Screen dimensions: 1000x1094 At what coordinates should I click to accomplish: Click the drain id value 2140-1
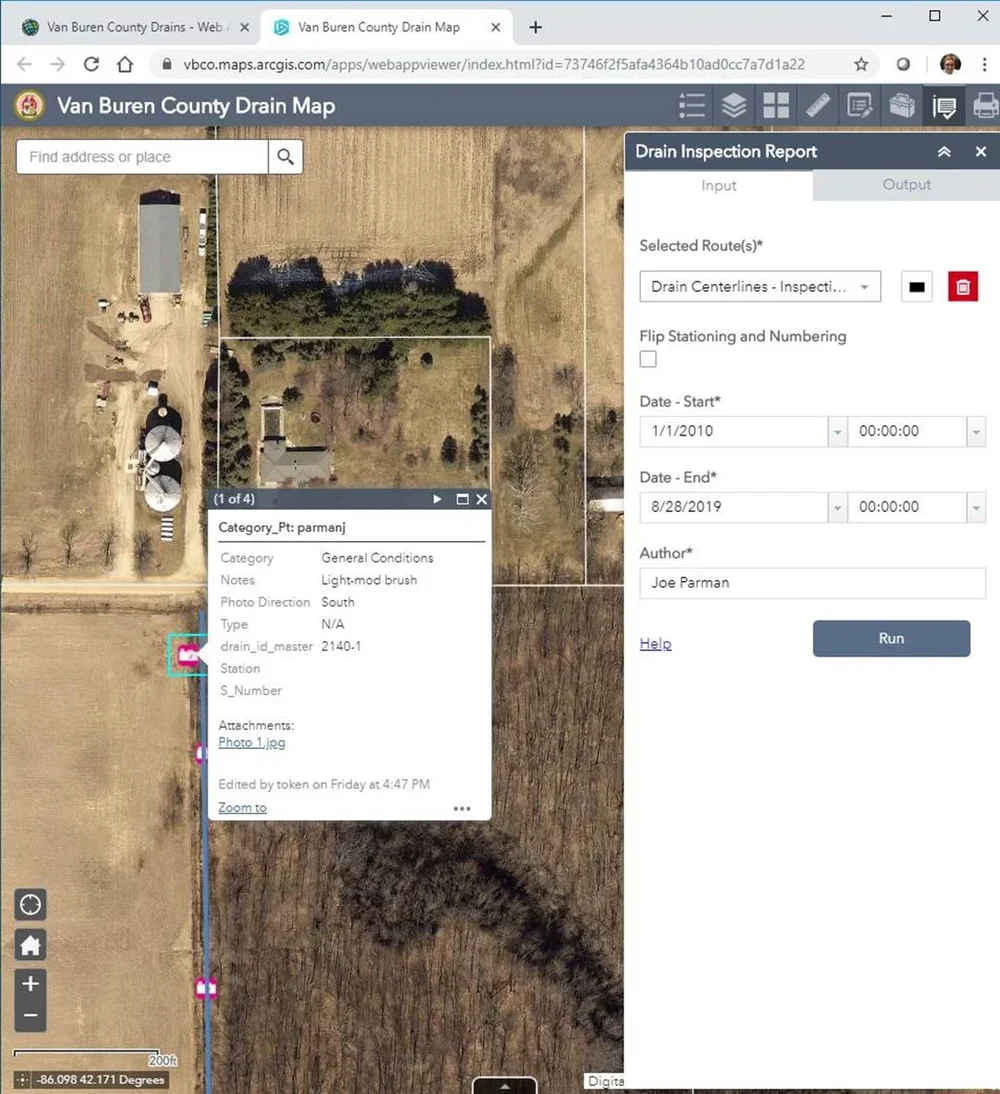(x=341, y=647)
